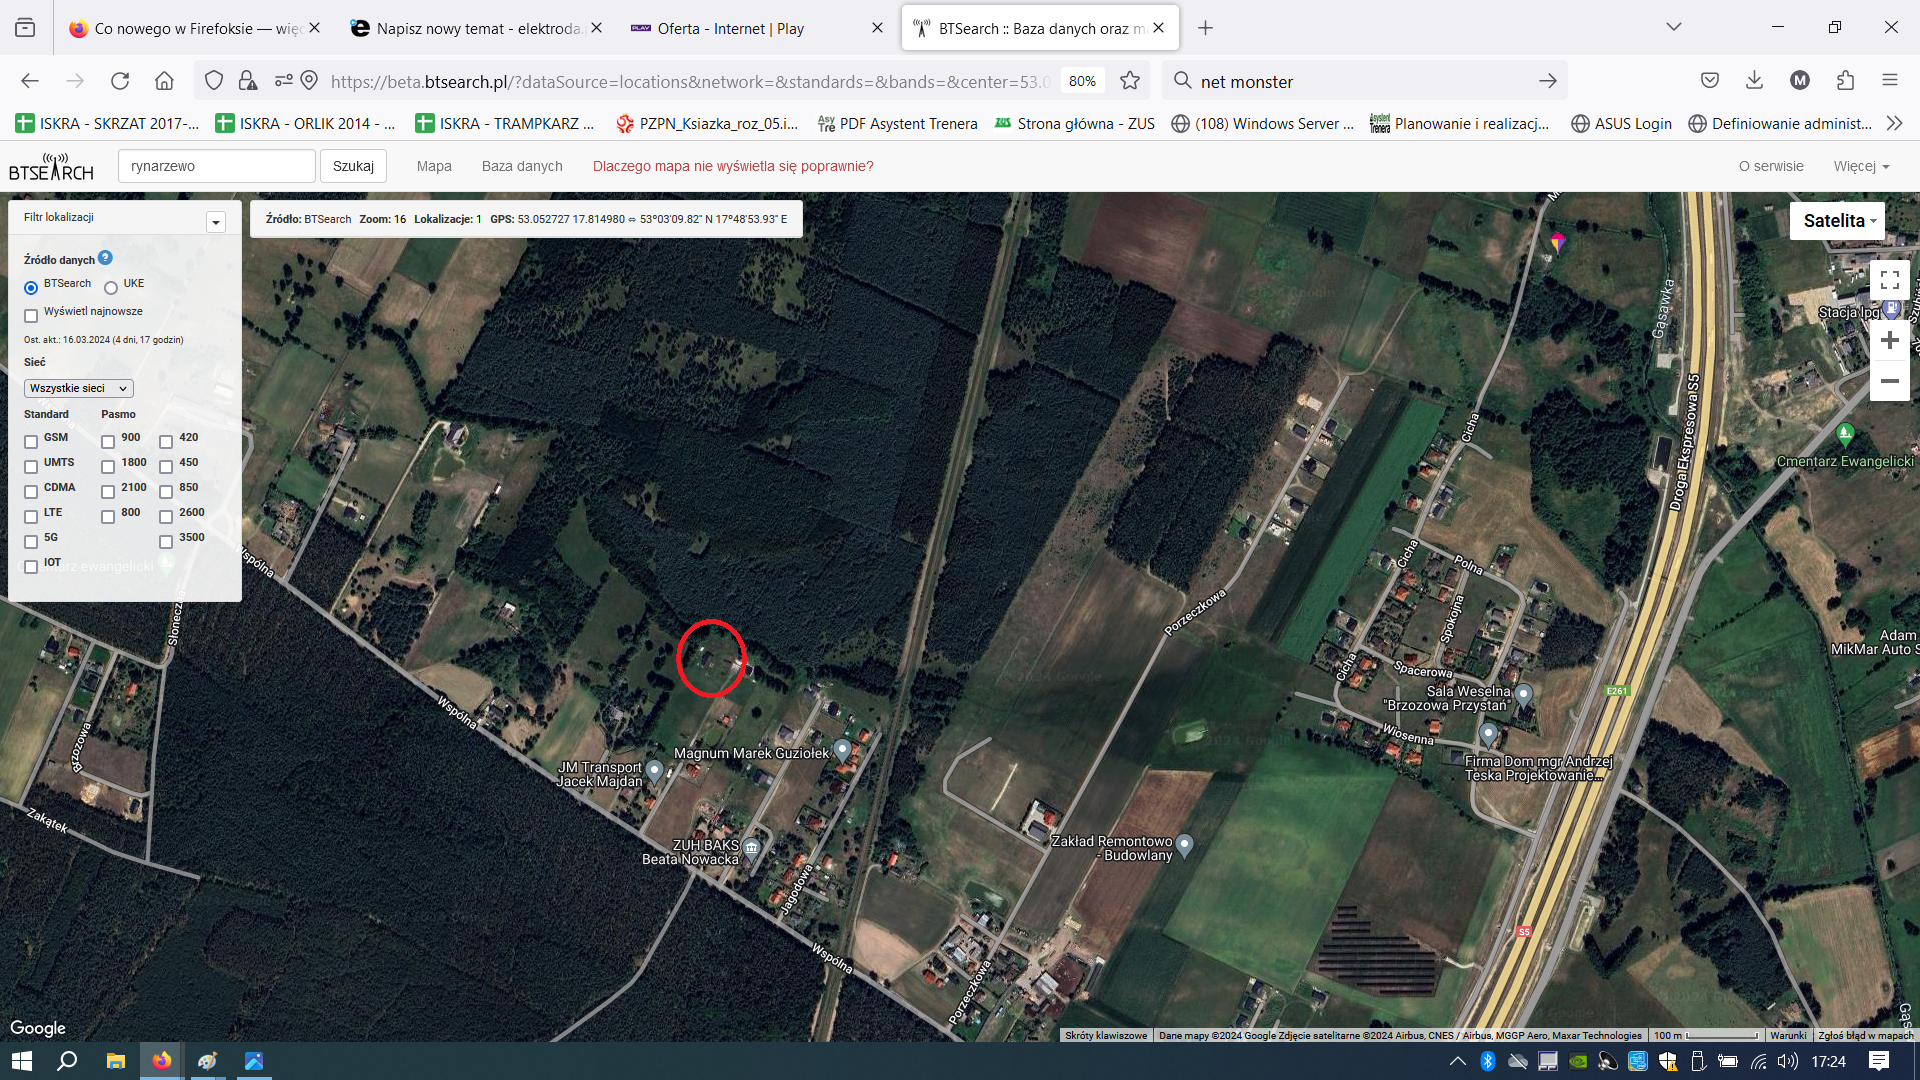Viewport: 1920px width, 1080px height.
Task: Go back to the previous page
Action: click(x=30, y=81)
